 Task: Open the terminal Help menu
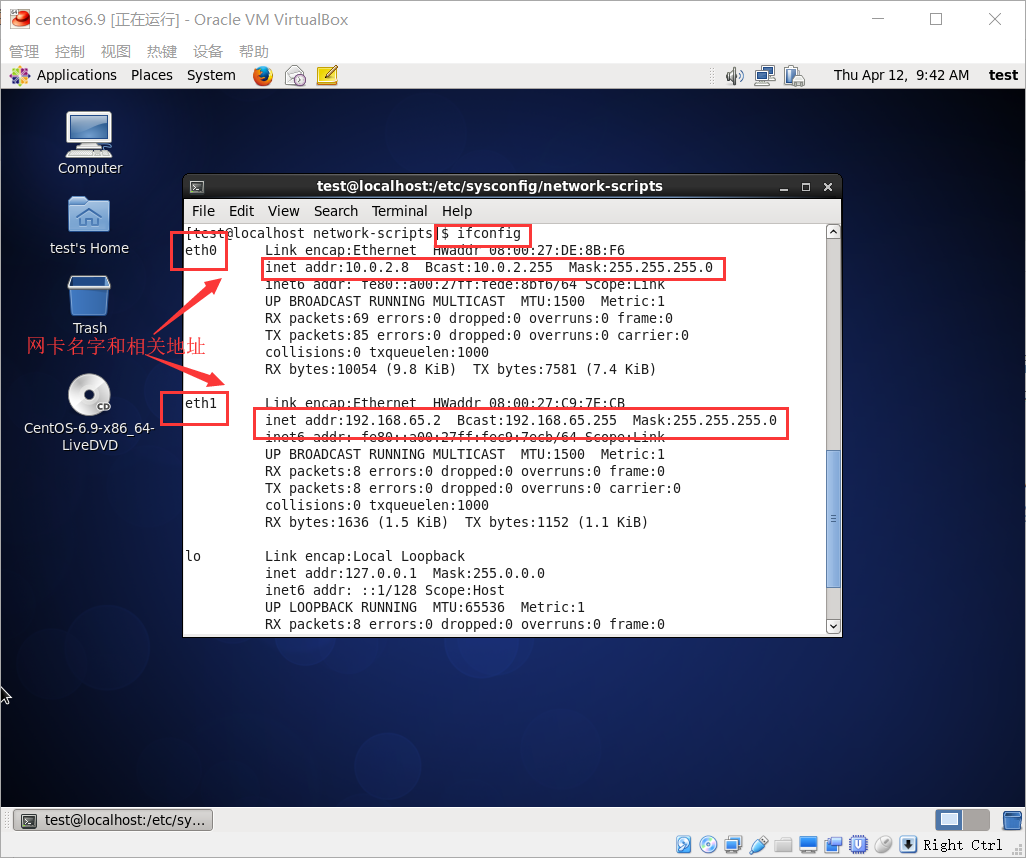[457, 211]
